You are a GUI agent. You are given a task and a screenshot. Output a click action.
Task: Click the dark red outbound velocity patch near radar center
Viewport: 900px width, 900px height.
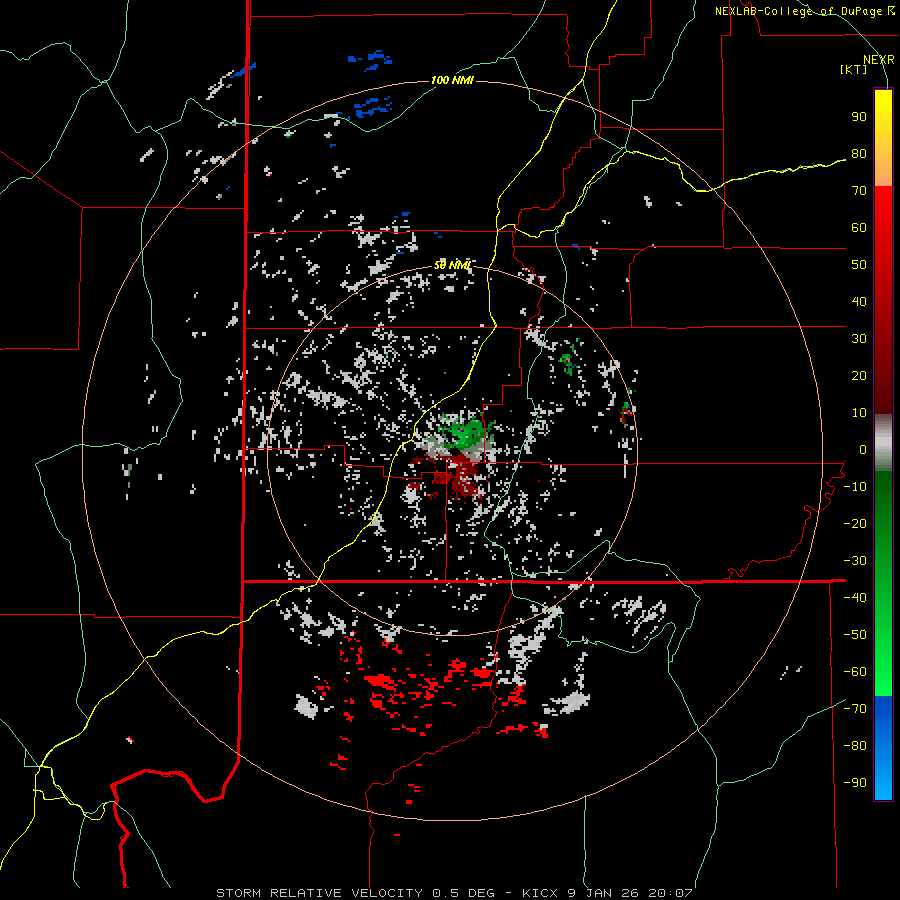[457, 474]
